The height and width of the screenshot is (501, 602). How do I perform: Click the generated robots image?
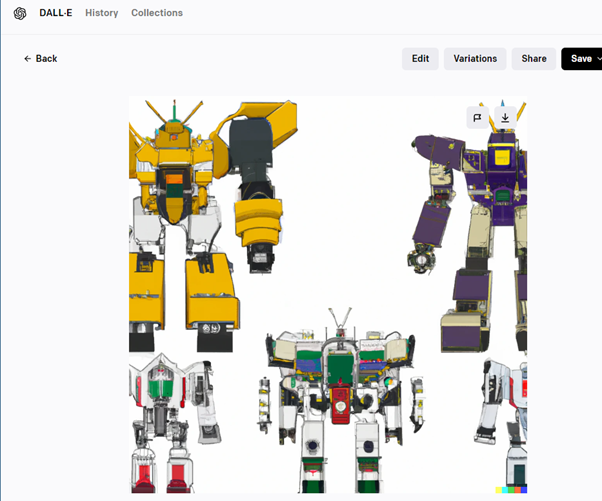328,295
